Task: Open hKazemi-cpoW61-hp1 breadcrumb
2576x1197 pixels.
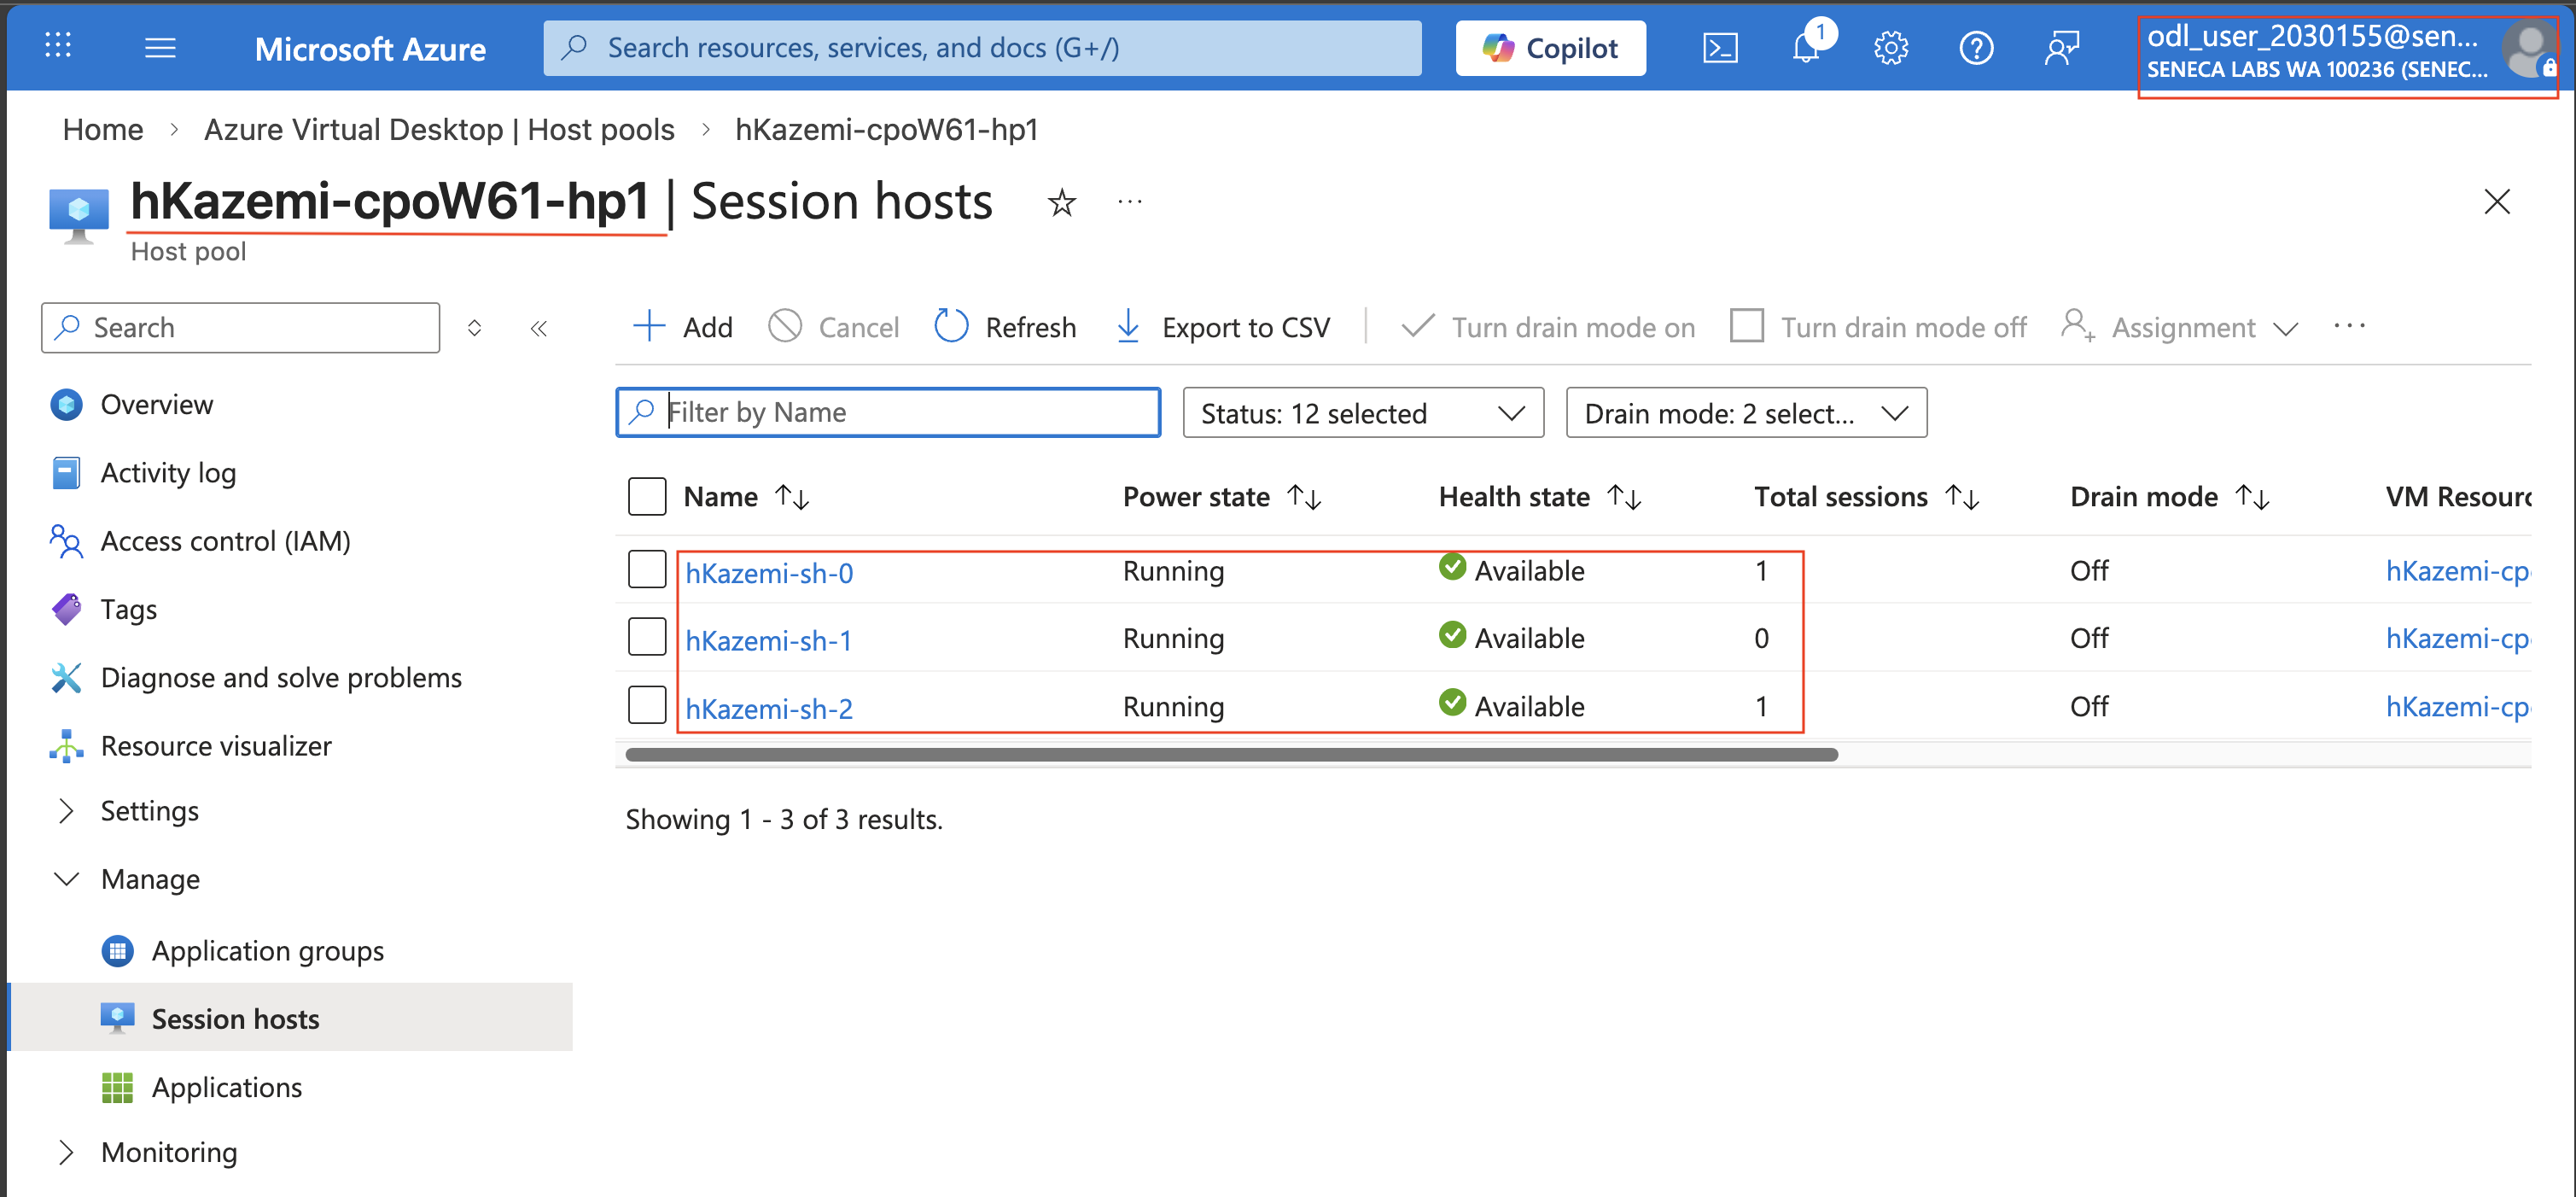Action: point(887,130)
